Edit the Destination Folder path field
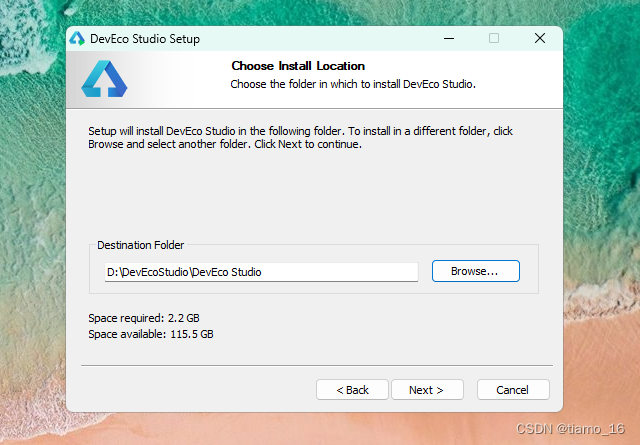Image resolution: width=640 pixels, height=445 pixels. tap(261, 272)
